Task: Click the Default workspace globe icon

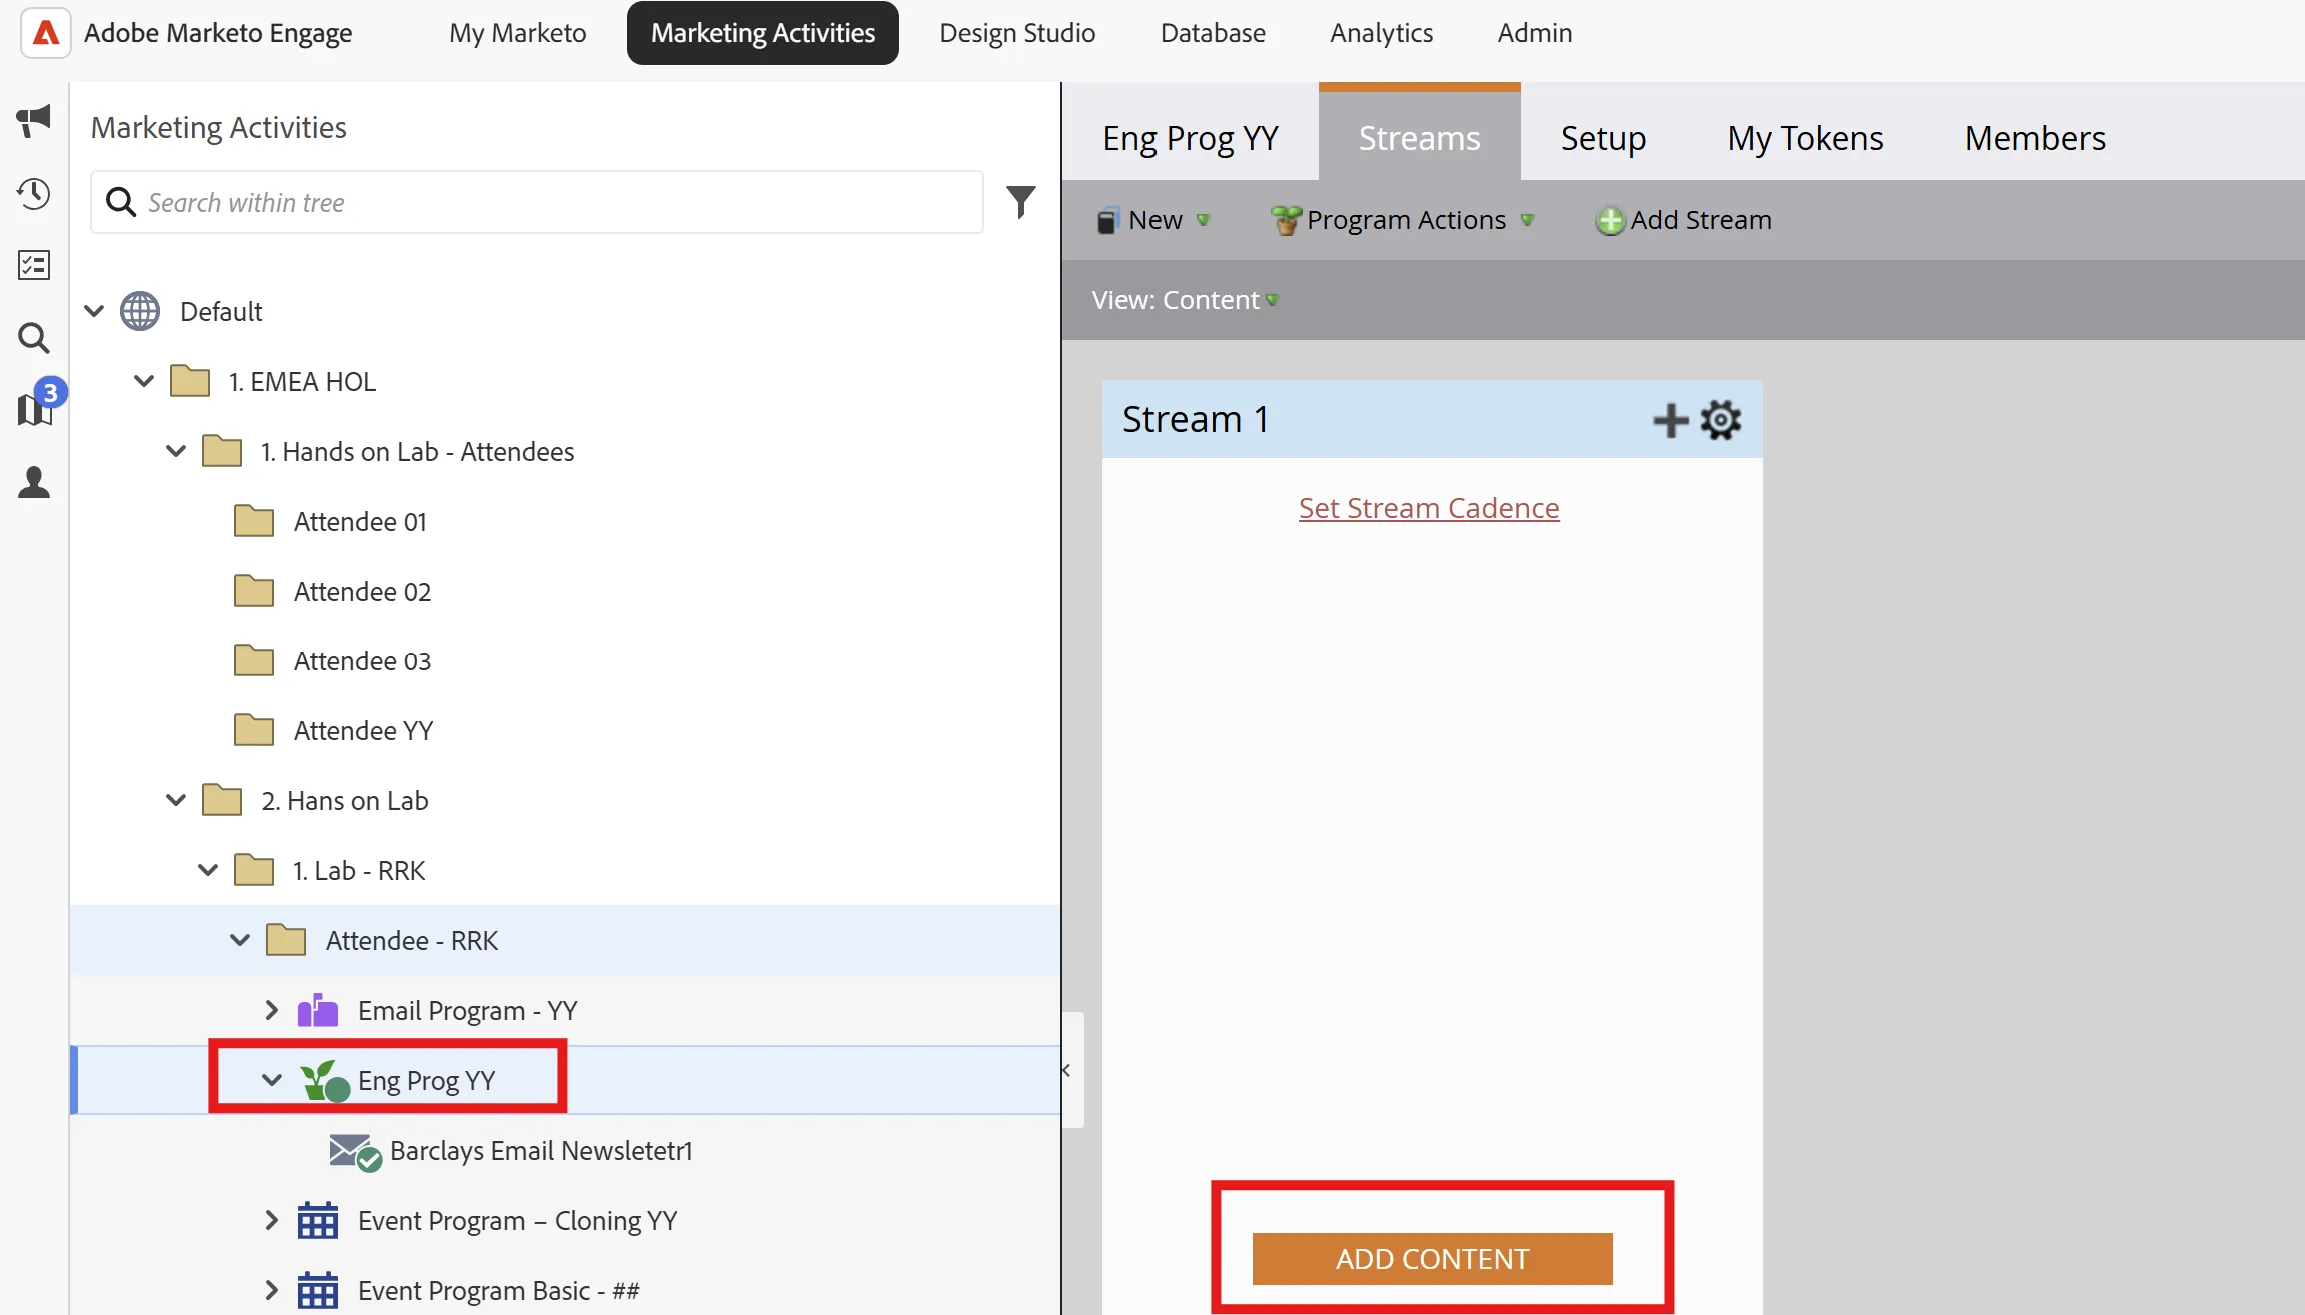Action: point(140,312)
